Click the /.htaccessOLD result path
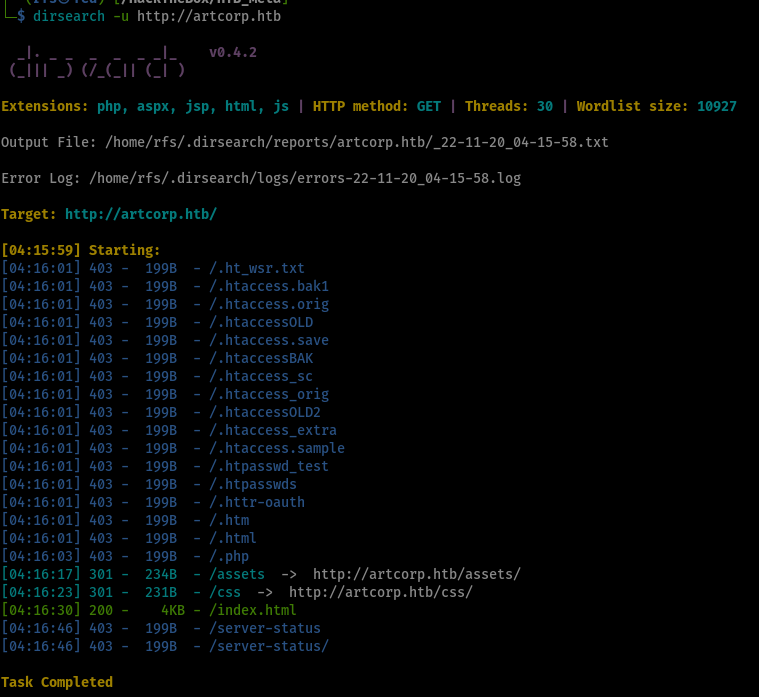 (x=261, y=322)
